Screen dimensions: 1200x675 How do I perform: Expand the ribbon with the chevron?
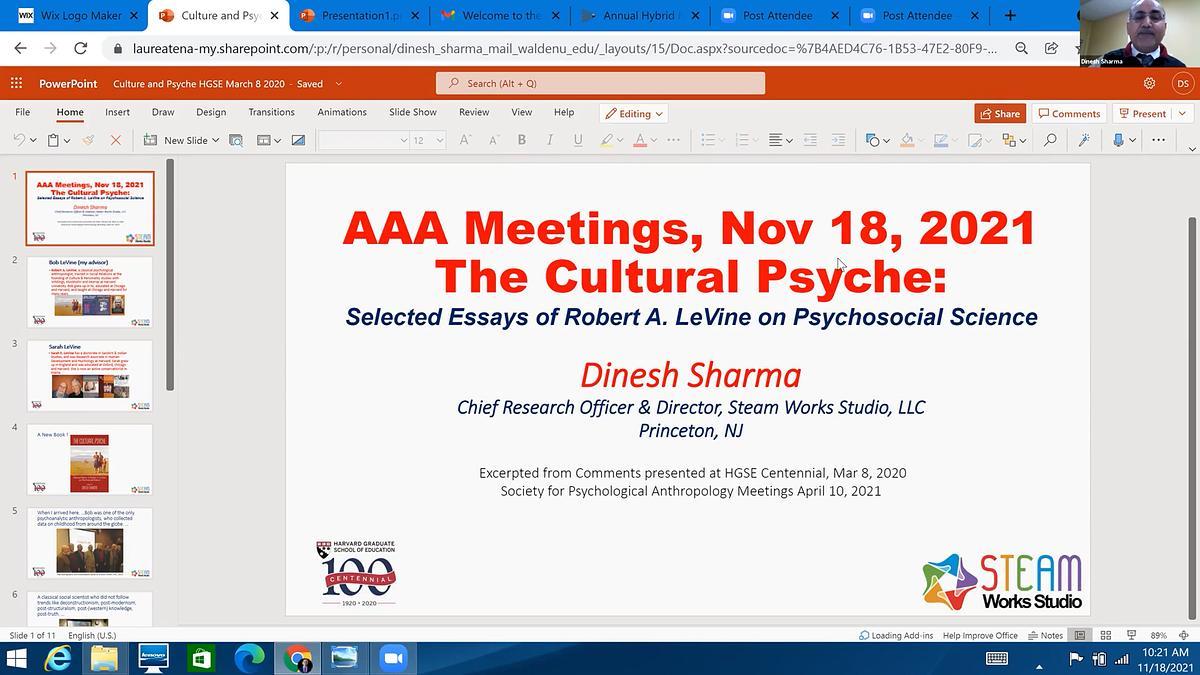click(x=1191, y=149)
